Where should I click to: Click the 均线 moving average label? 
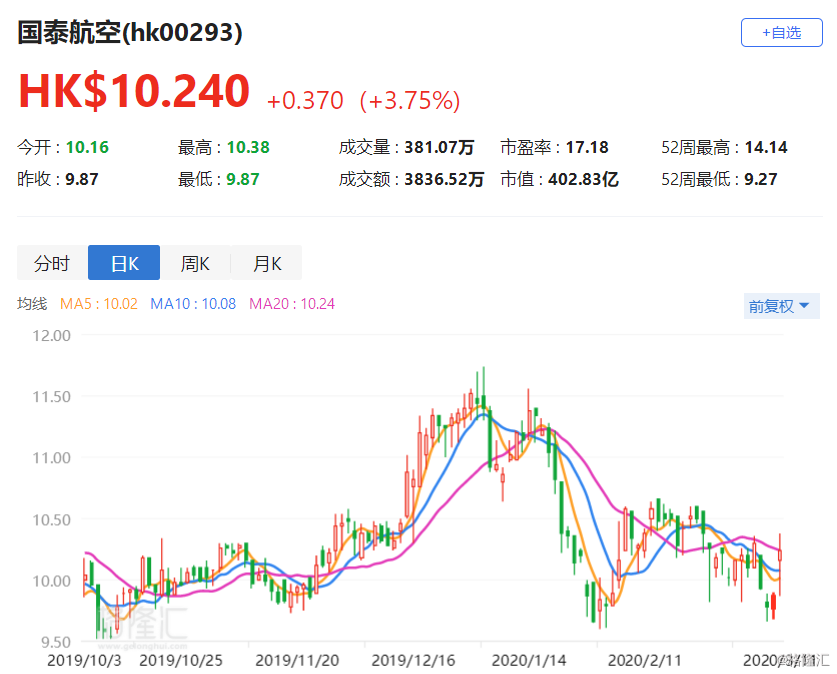tap(32, 304)
